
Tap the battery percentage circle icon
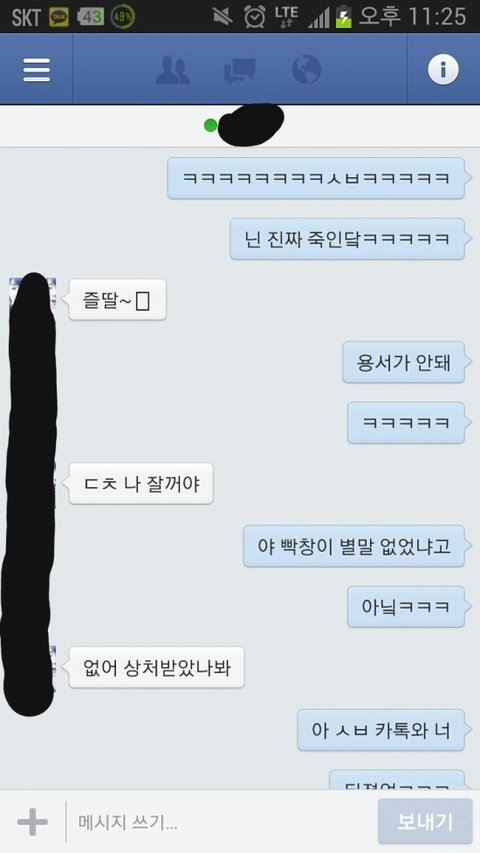pos(123,17)
